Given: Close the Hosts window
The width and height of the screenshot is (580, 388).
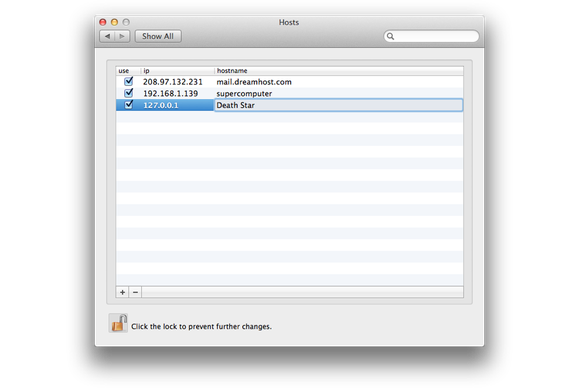Looking at the screenshot, I should coord(103,22).
